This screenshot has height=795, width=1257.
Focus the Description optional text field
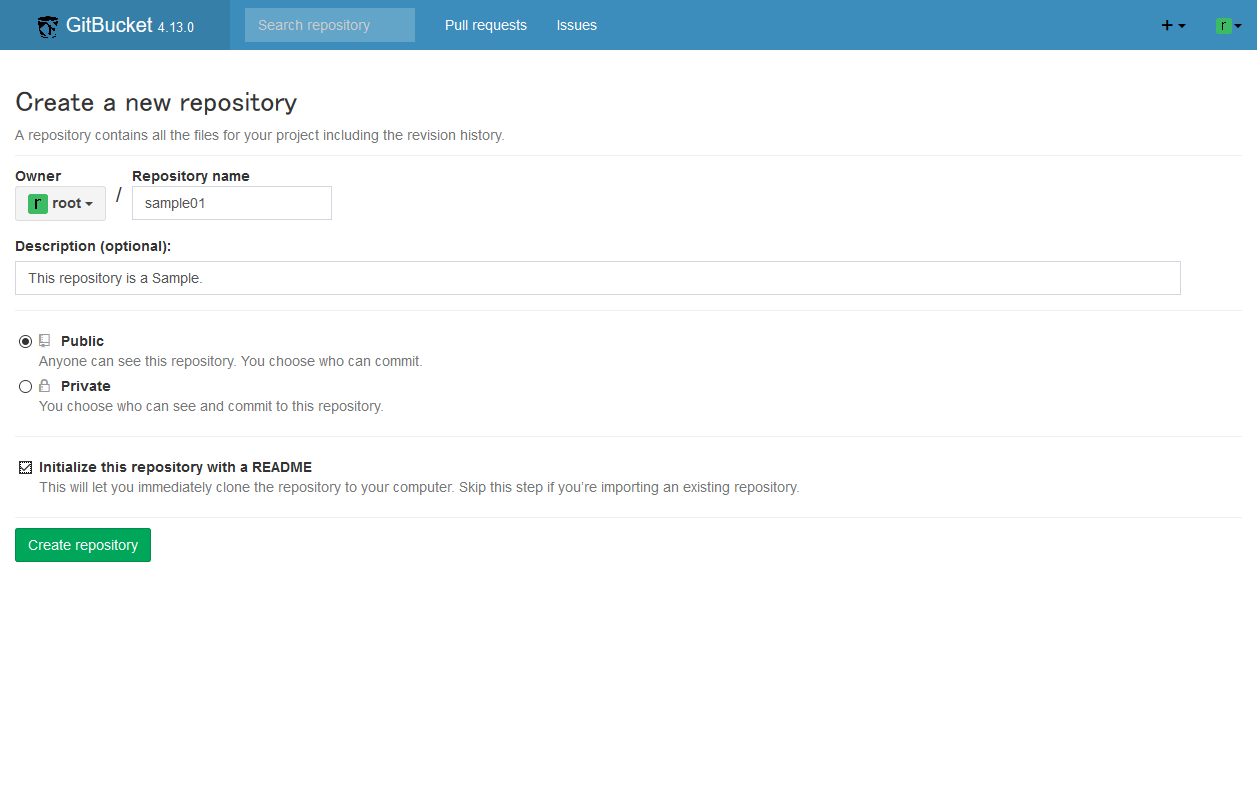coord(597,277)
